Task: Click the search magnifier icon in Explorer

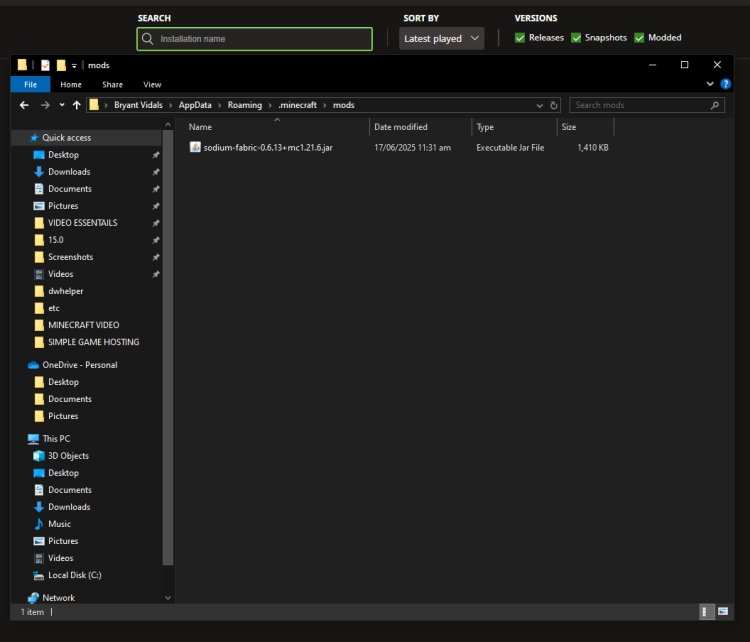Action: 715,105
